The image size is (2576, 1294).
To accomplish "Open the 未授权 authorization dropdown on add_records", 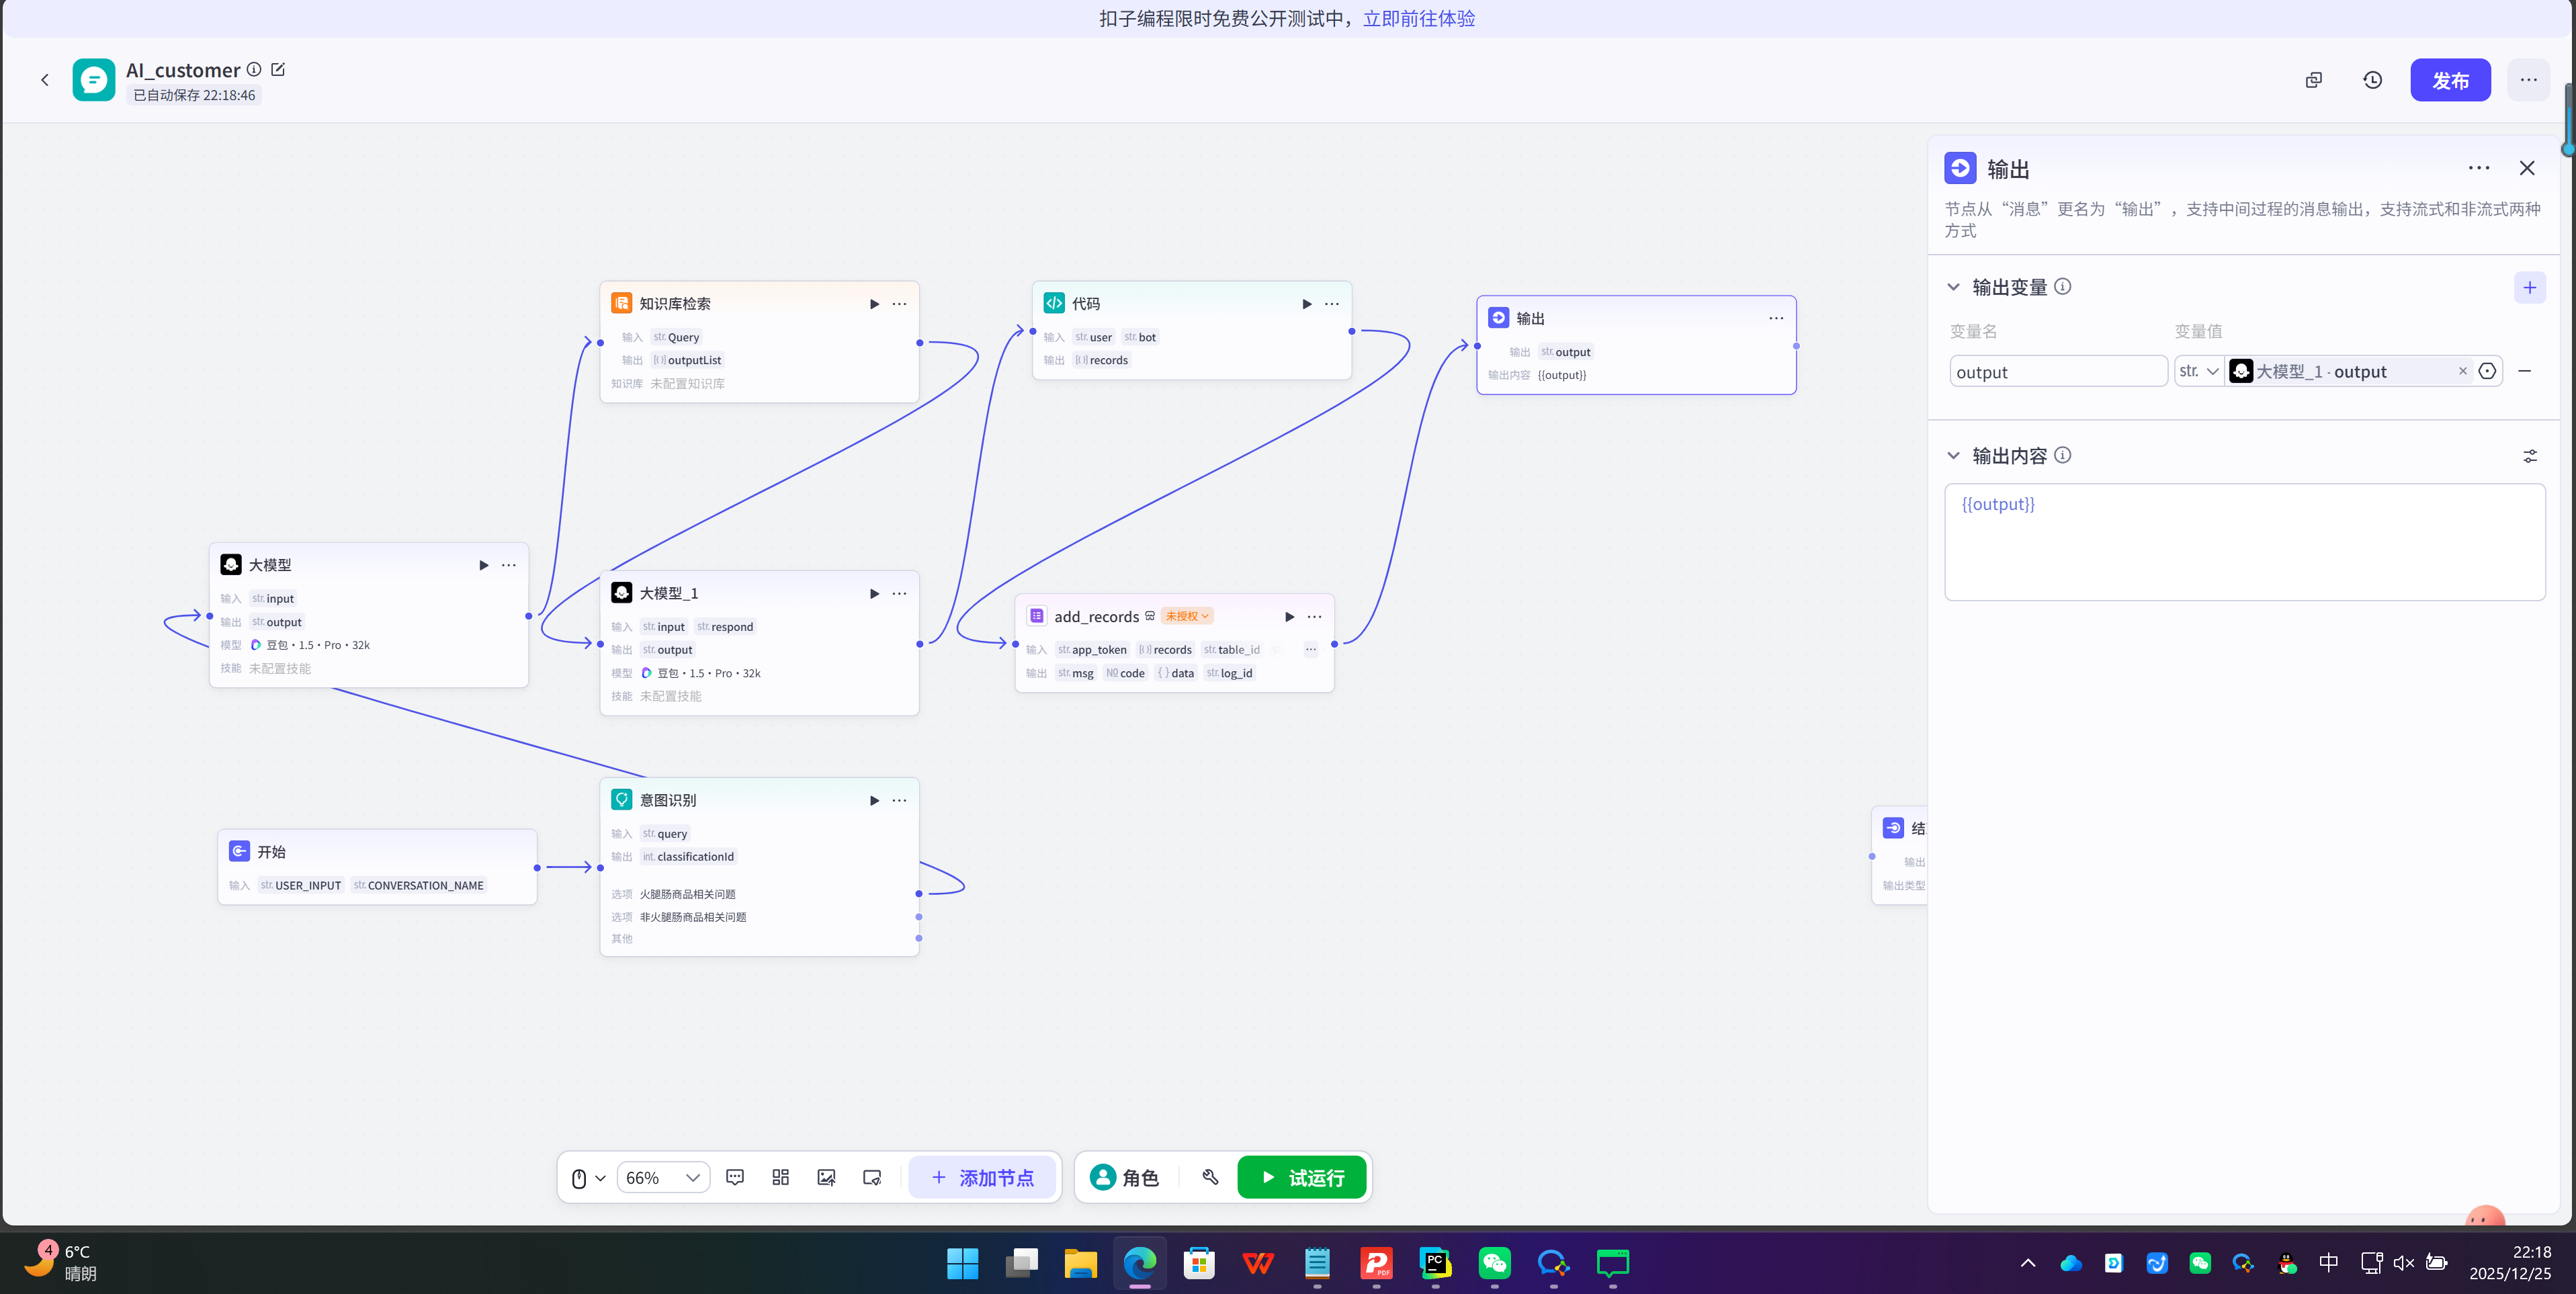I will [x=1187, y=616].
